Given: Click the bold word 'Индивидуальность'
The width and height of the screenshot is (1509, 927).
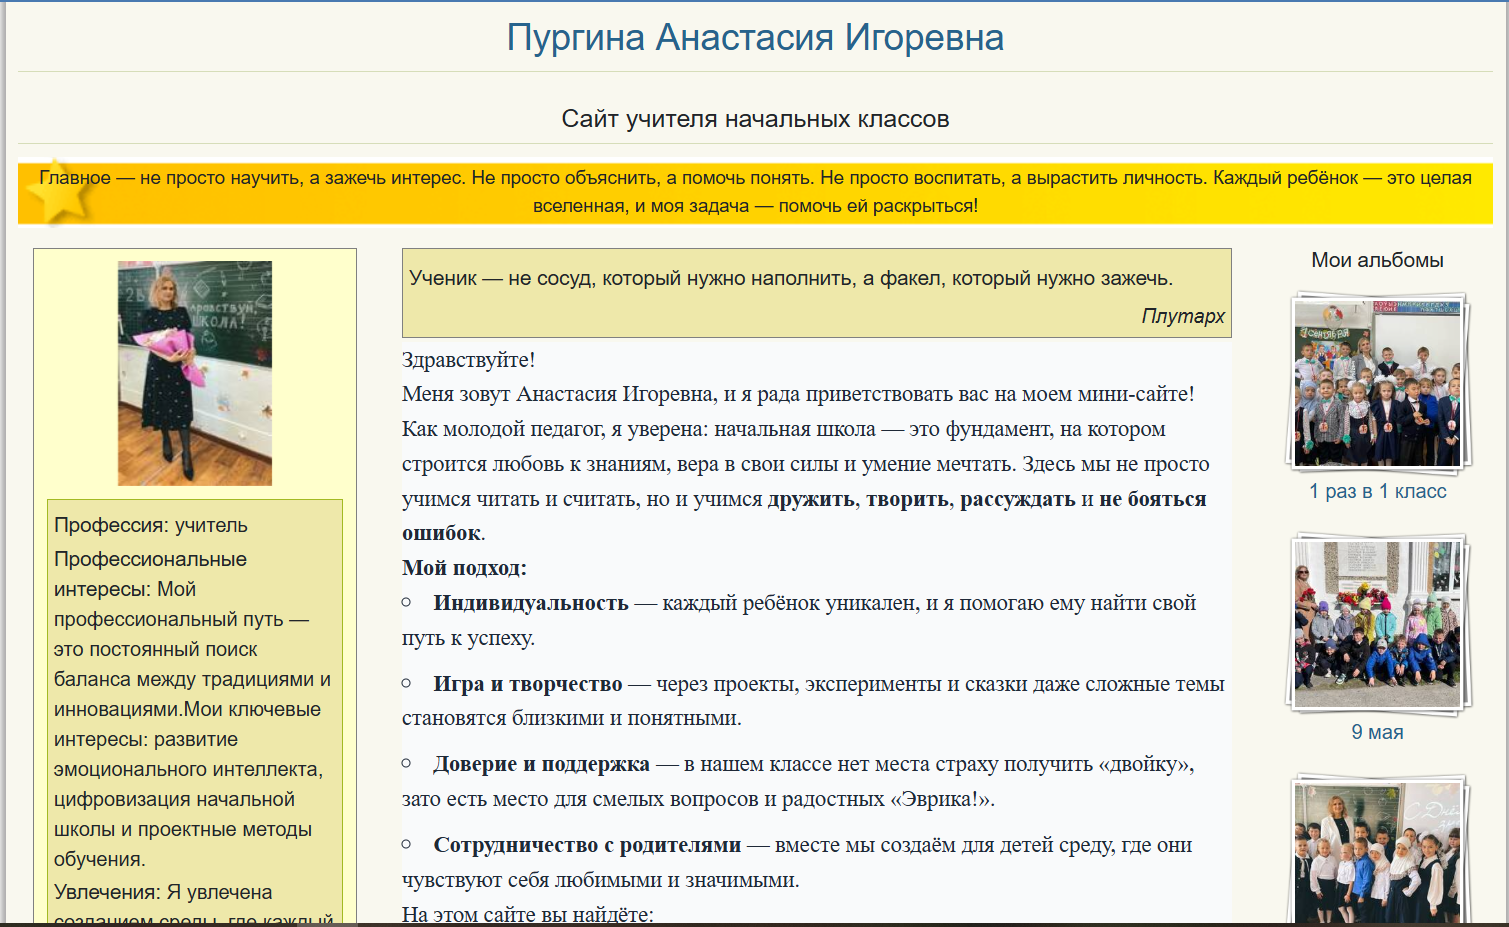Looking at the screenshot, I should point(530,603).
